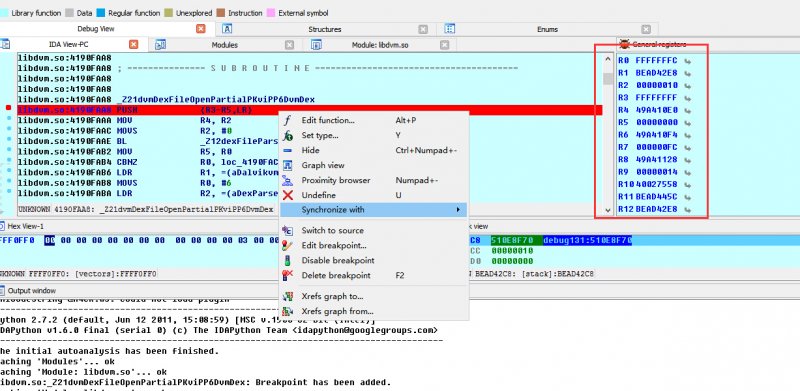Open the Module: libdvm.so tab

[380, 45]
